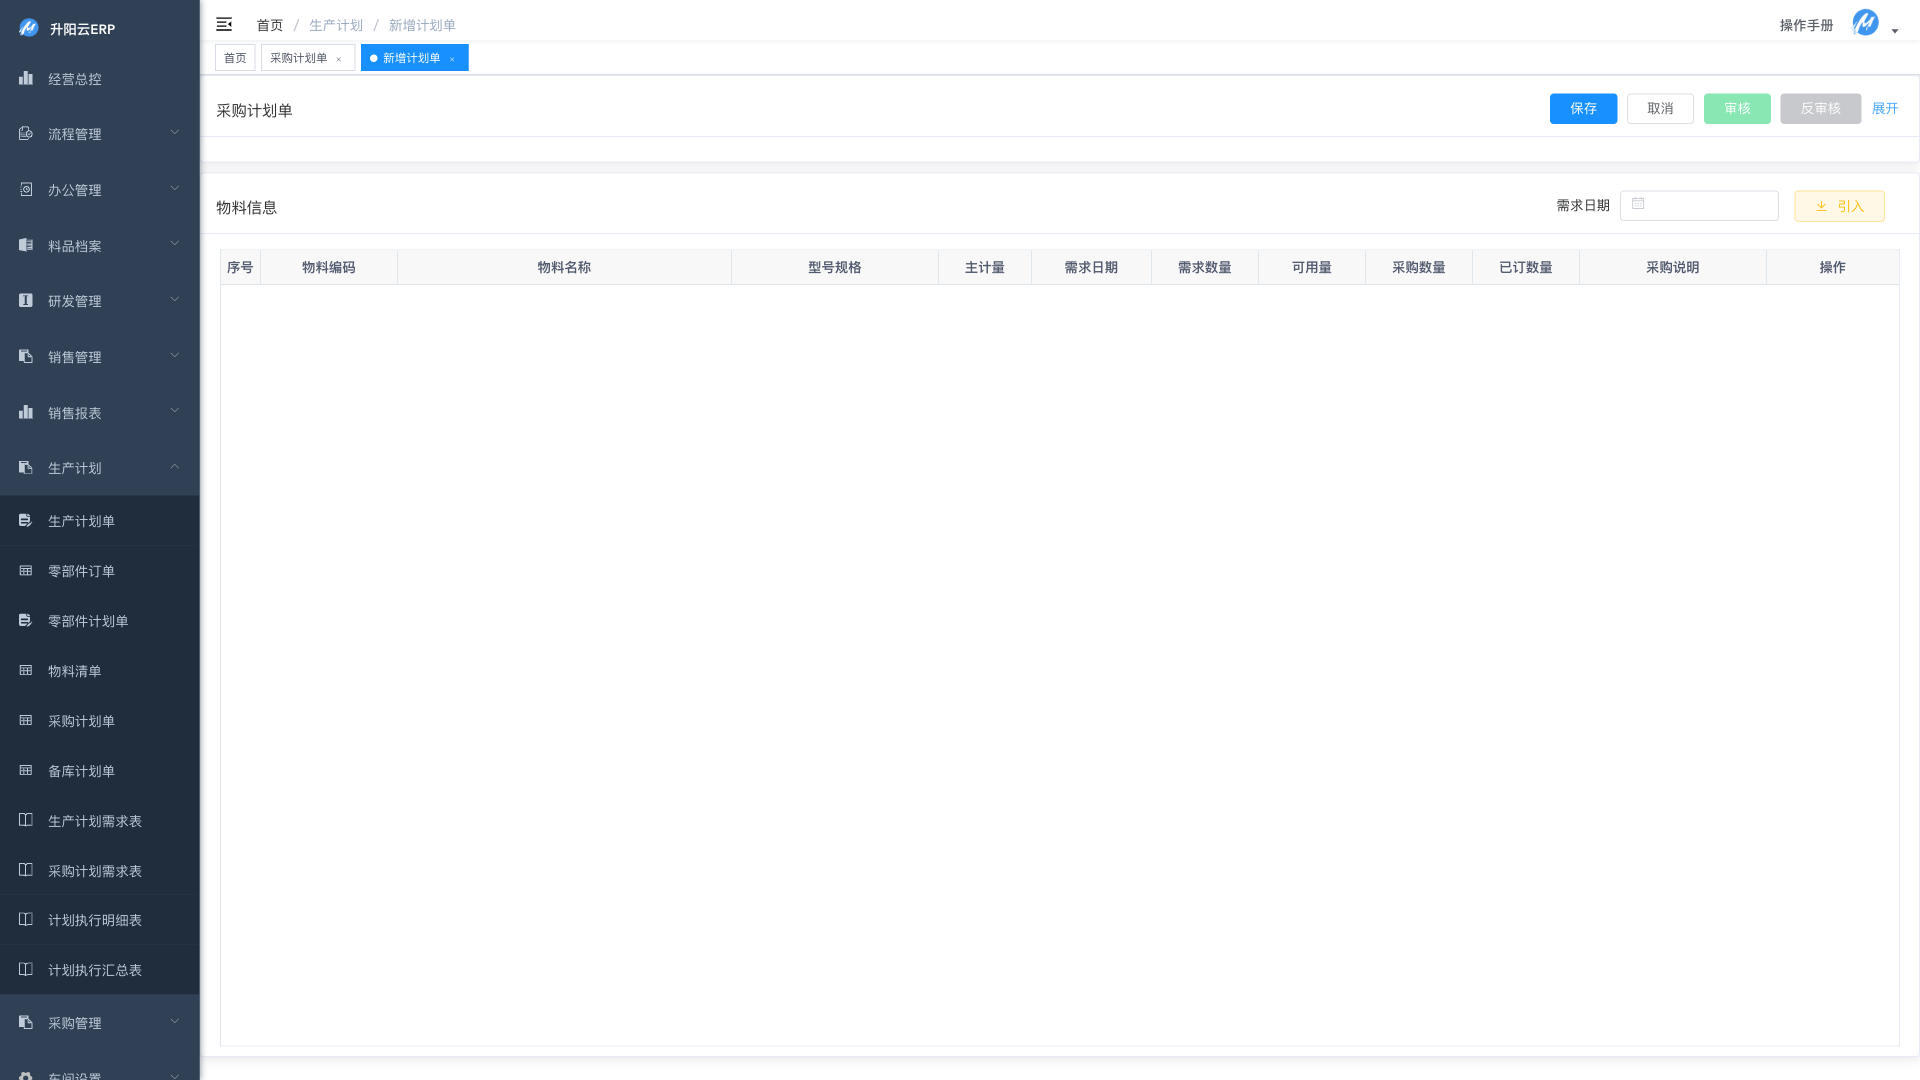This screenshot has height=1080, width=1920.
Task: Click the 升阳云ERP logo icon
Action: (x=28, y=28)
